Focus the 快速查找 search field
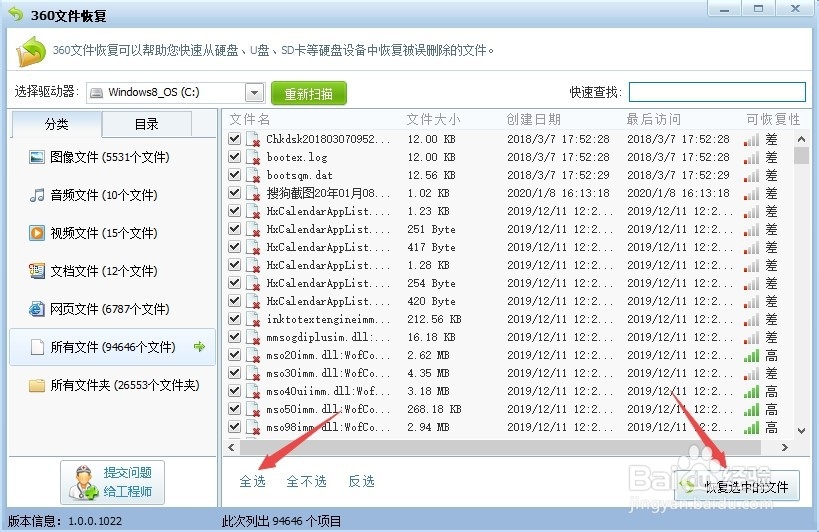This screenshot has width=819, height=532. click(x=717, y=92)
